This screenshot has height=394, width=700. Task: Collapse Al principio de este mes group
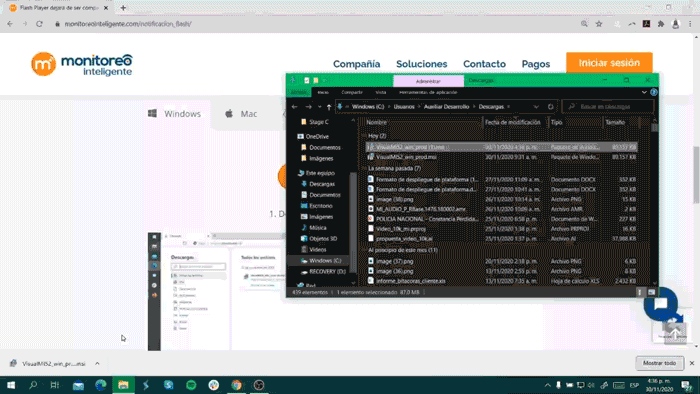pyautogui.click(x=363, y=250)
